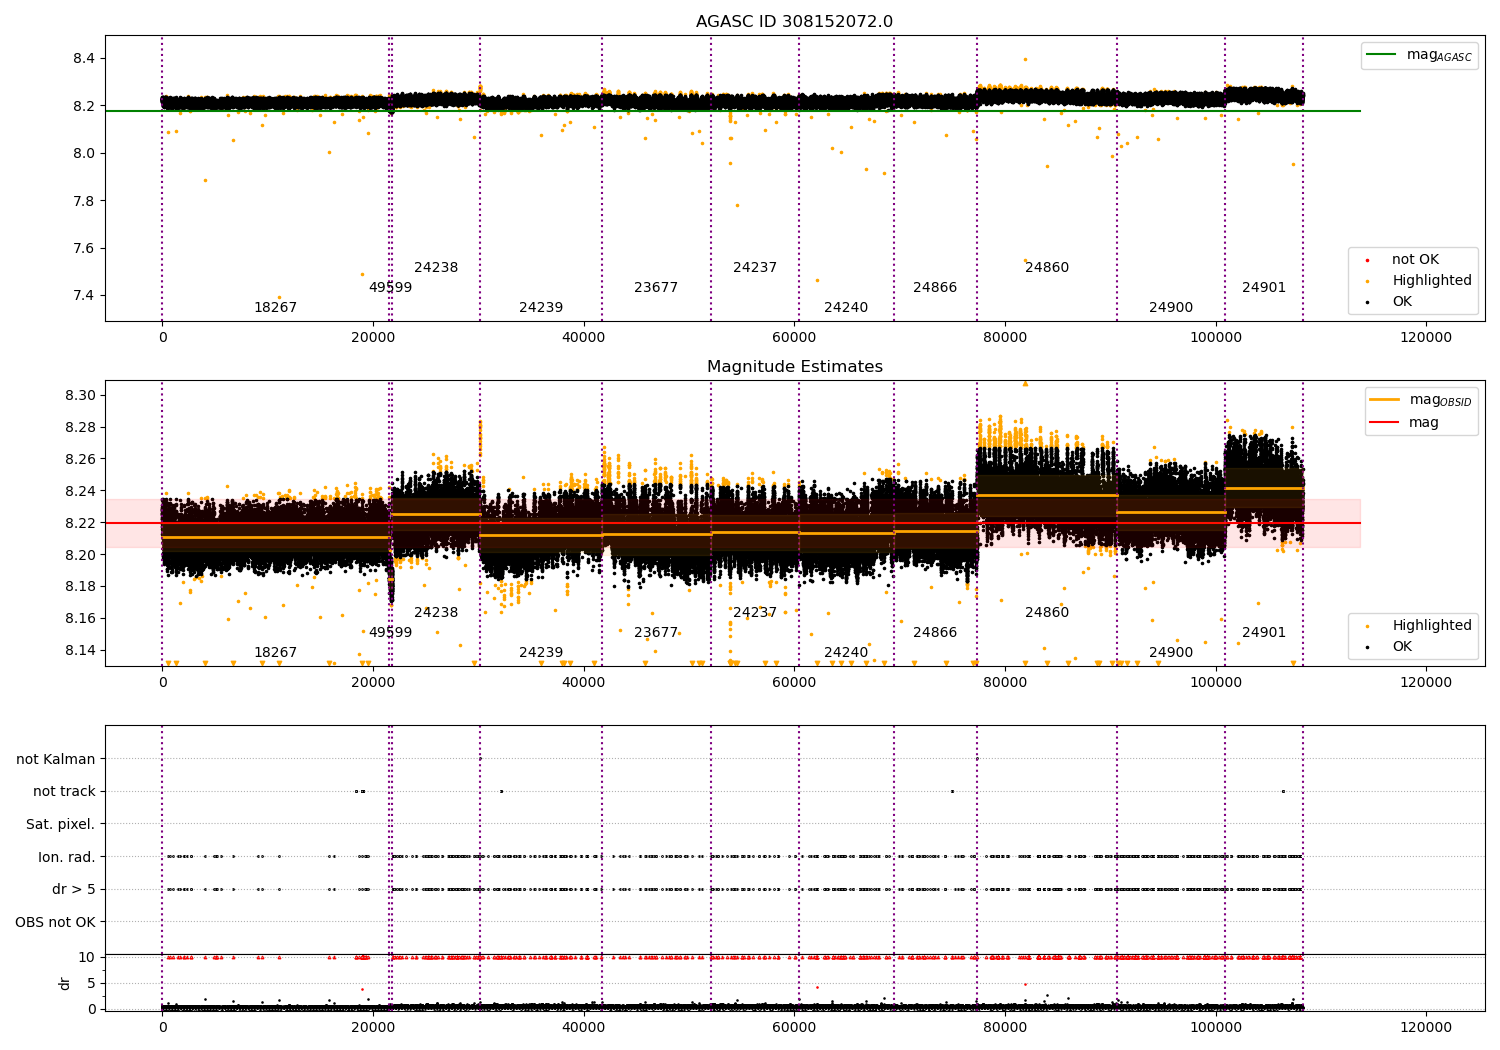This screenshot has width=1500, height=1050.
Task: Click OBSID label 24238 in Magnitude Estimates panel
Action: 436,612
